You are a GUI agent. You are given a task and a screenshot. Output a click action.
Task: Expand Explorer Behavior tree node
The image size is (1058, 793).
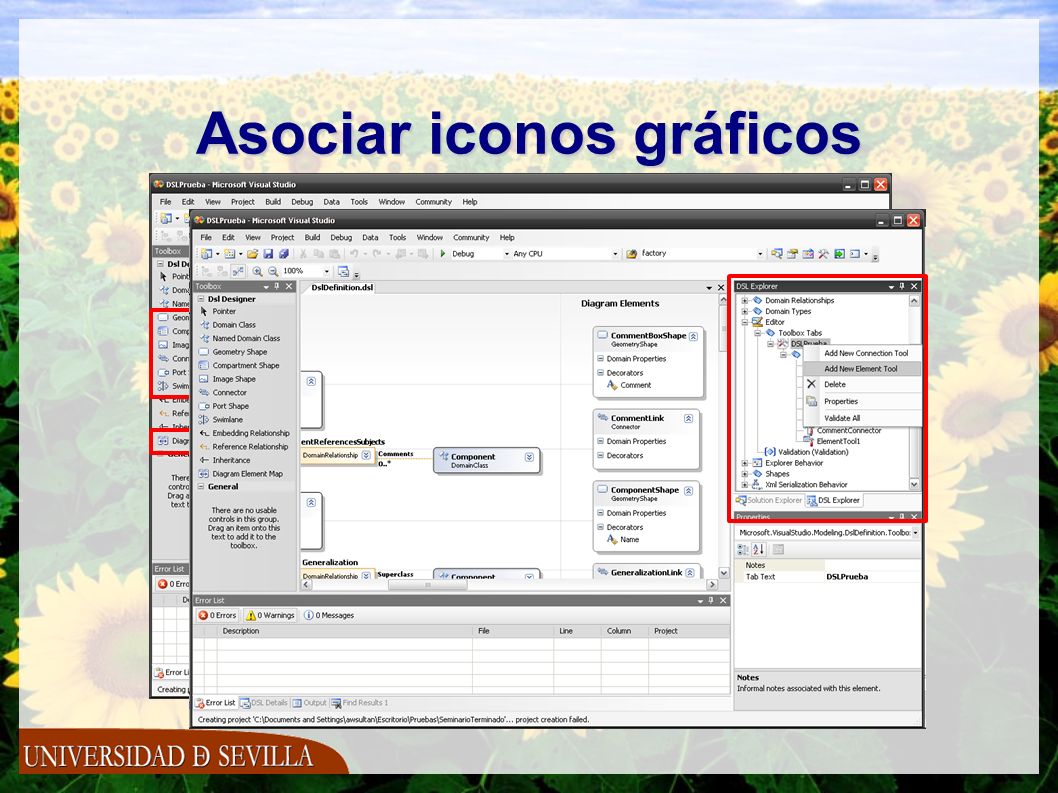point(744,463)
